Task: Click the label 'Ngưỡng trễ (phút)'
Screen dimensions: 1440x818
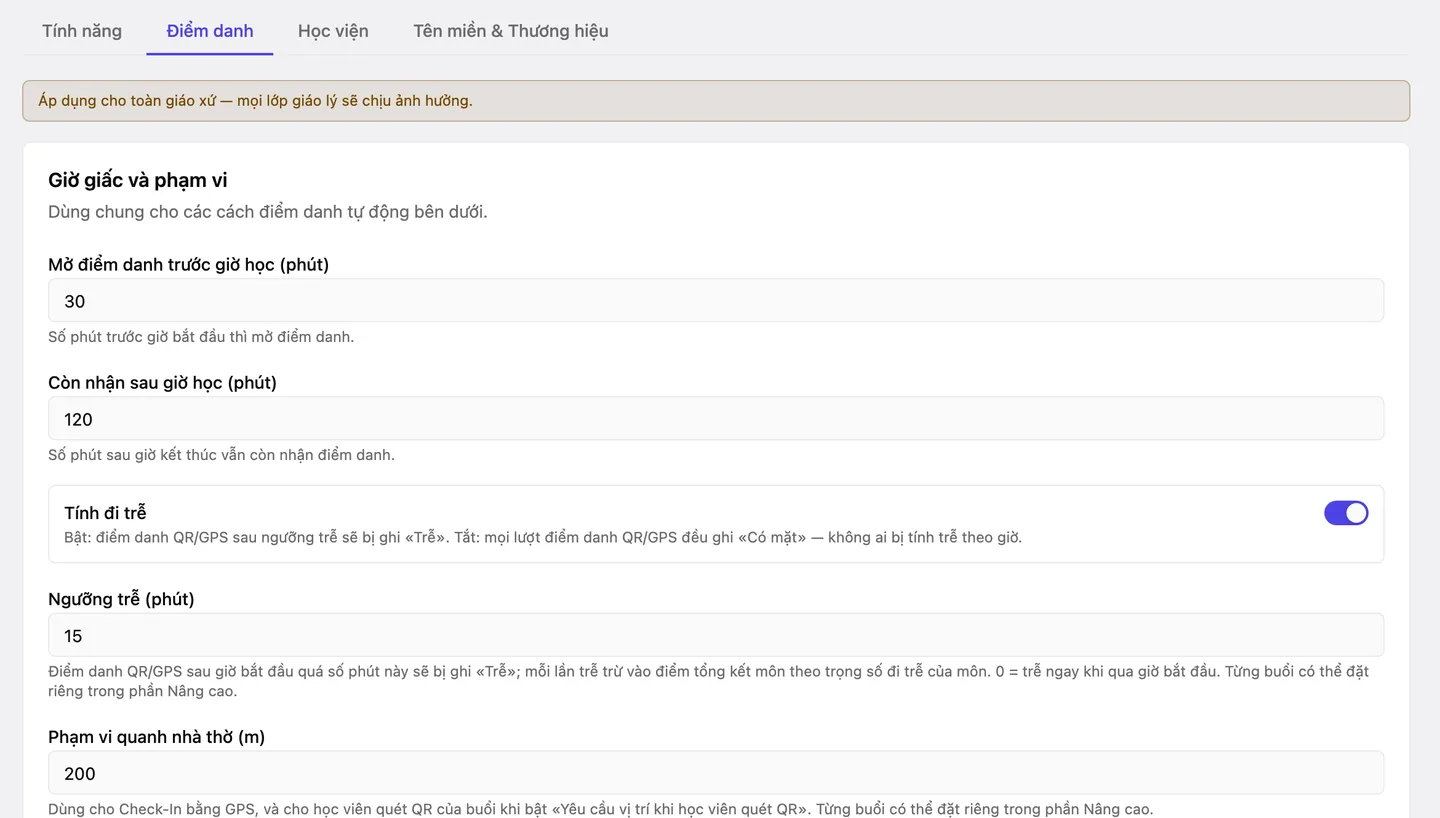Action: 121,599
